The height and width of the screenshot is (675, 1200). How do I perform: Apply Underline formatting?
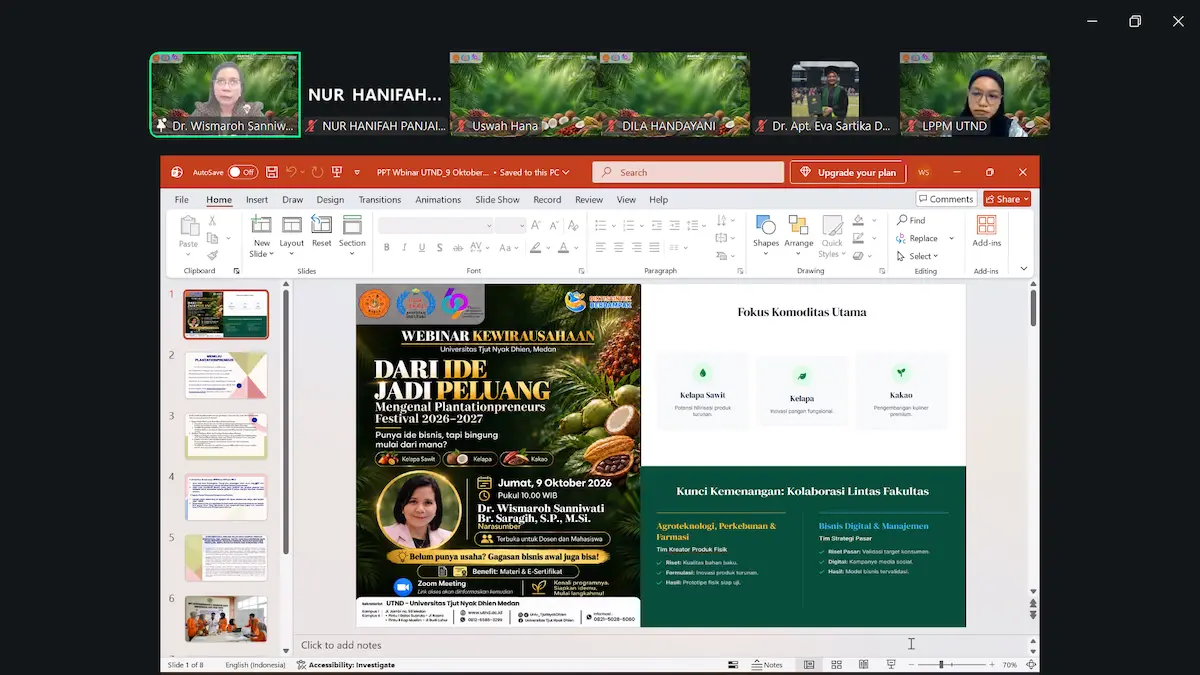click(x=423, y=248)
